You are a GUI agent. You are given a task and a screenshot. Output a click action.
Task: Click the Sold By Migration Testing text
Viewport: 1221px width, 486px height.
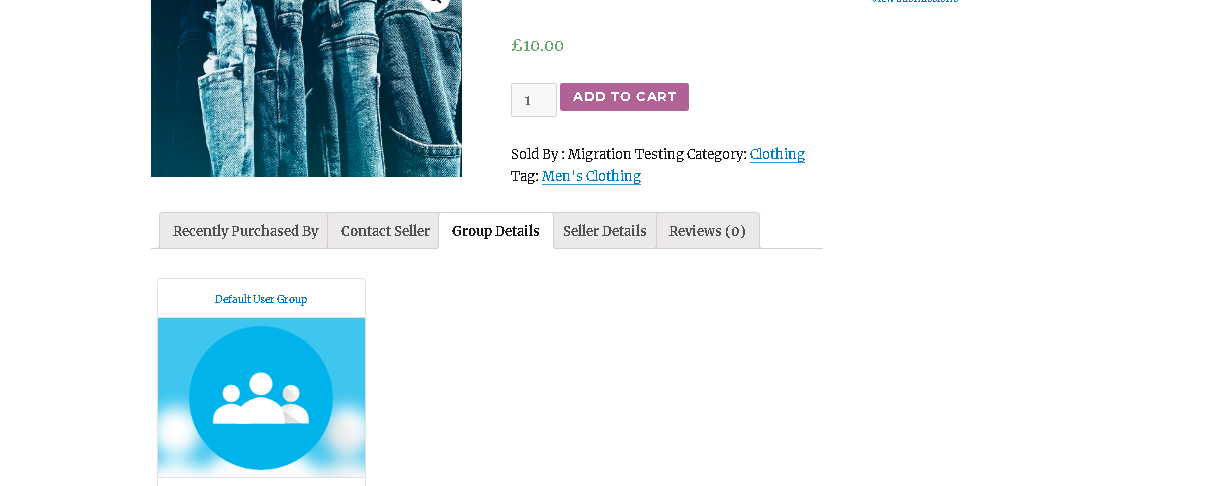tap(597, 154)
